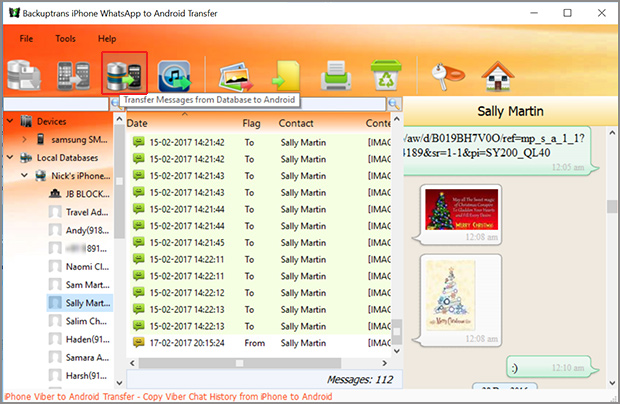Click the phone-to-phone transfer toolbar icon

[x=73, y=76]
